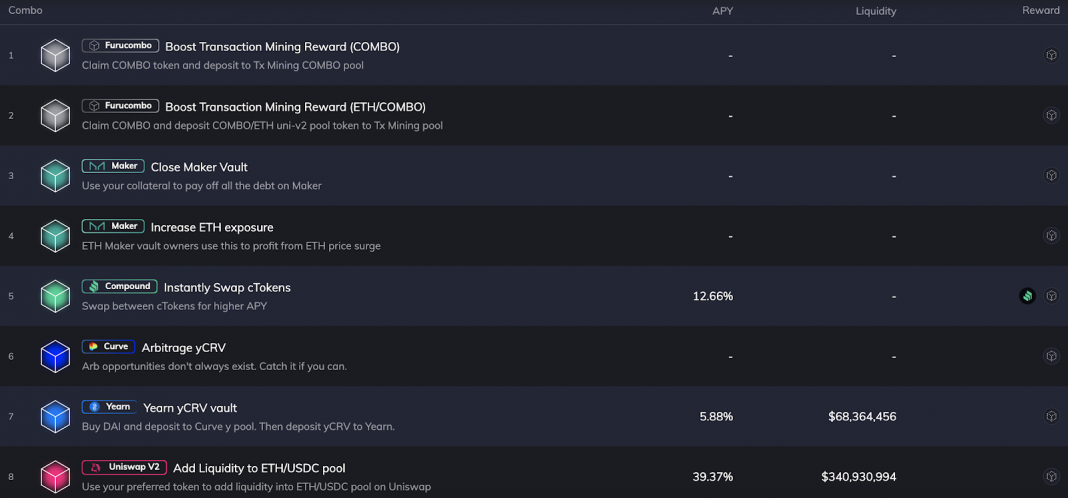Sort by the Liquidity column header
The height and width of the screenshot is (498, 1068).
(875, 11)
